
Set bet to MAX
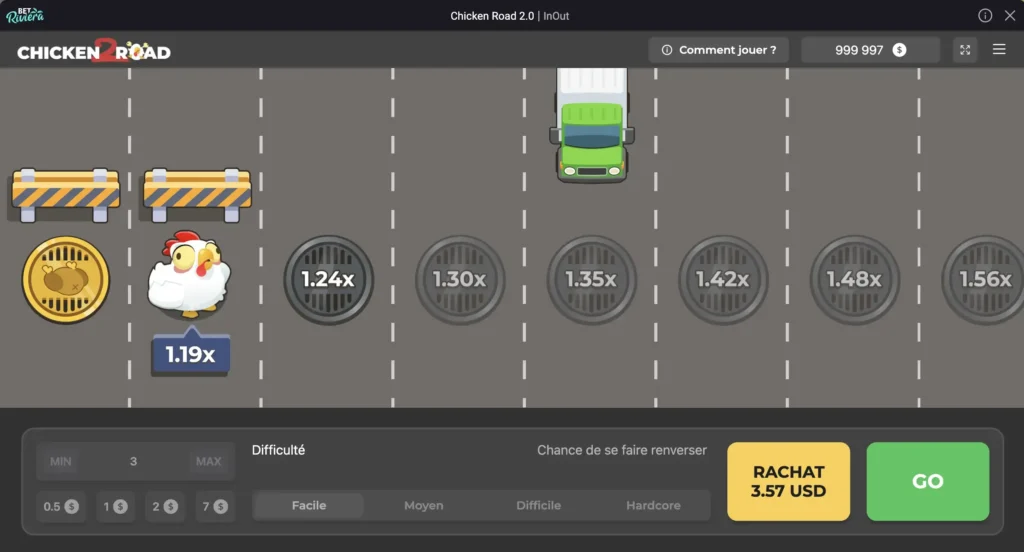click(x=209, y=462)
